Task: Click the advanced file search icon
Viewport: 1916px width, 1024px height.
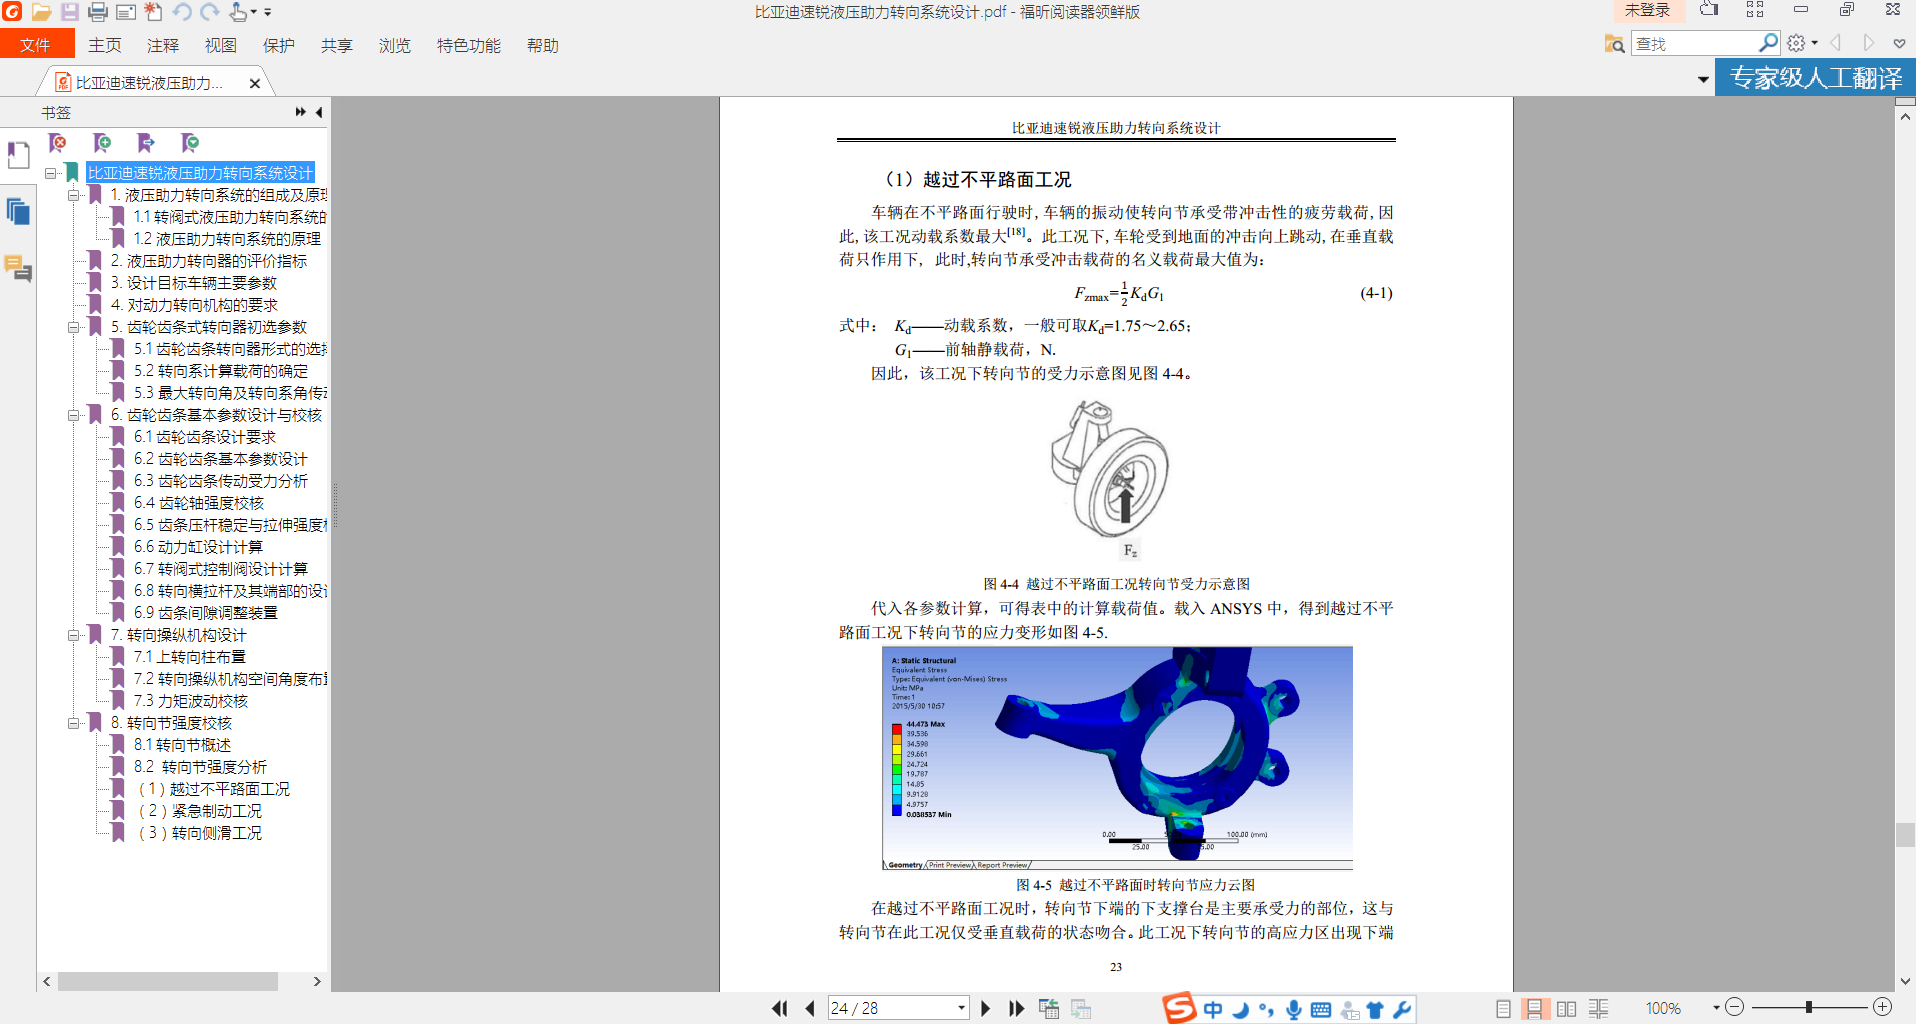Action: [1614, 44]
